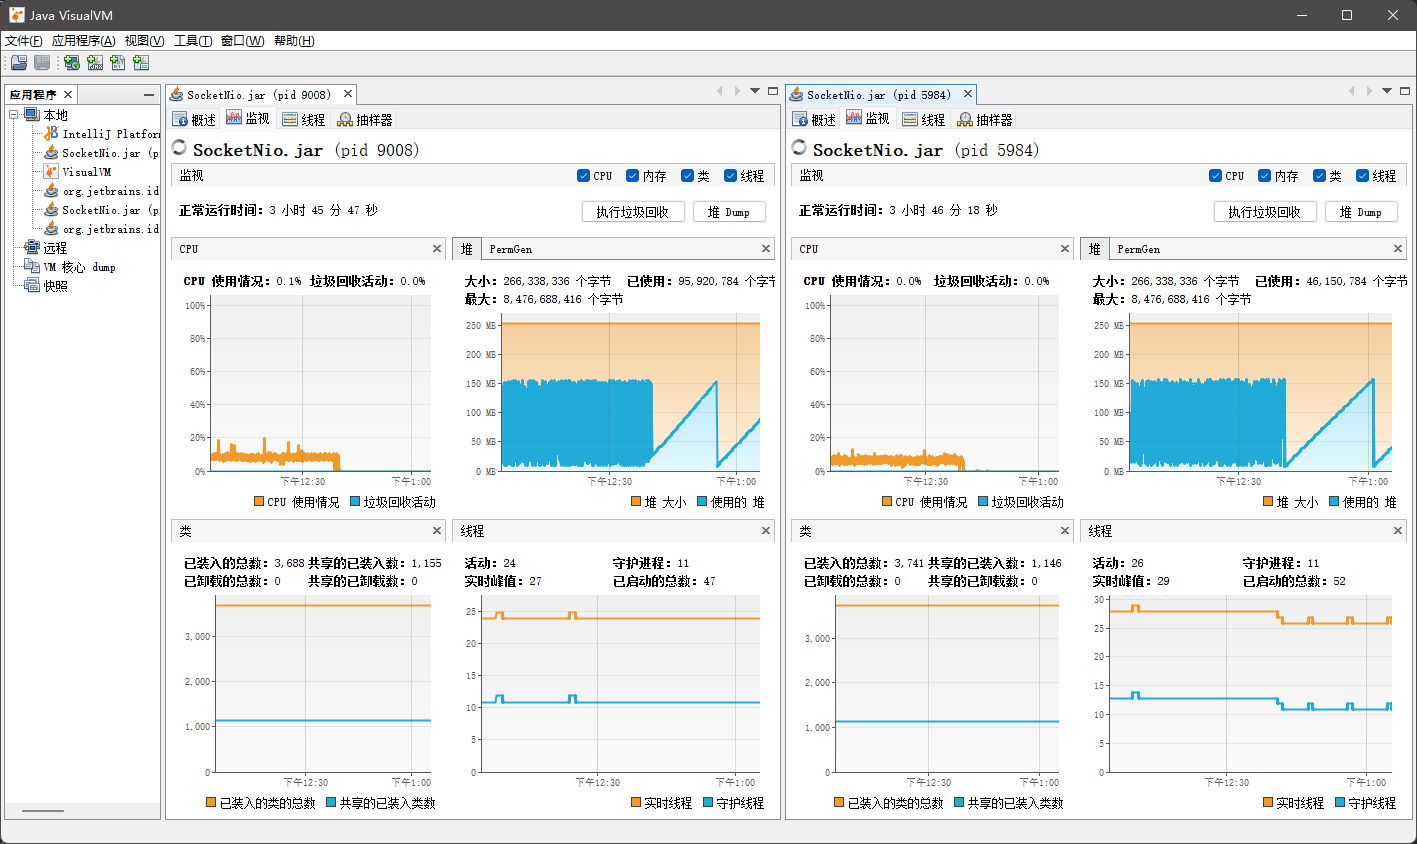Open document list dropdown in pid 5984 pane
This screenshot has width=1417, height=844.
[1387, 91]
